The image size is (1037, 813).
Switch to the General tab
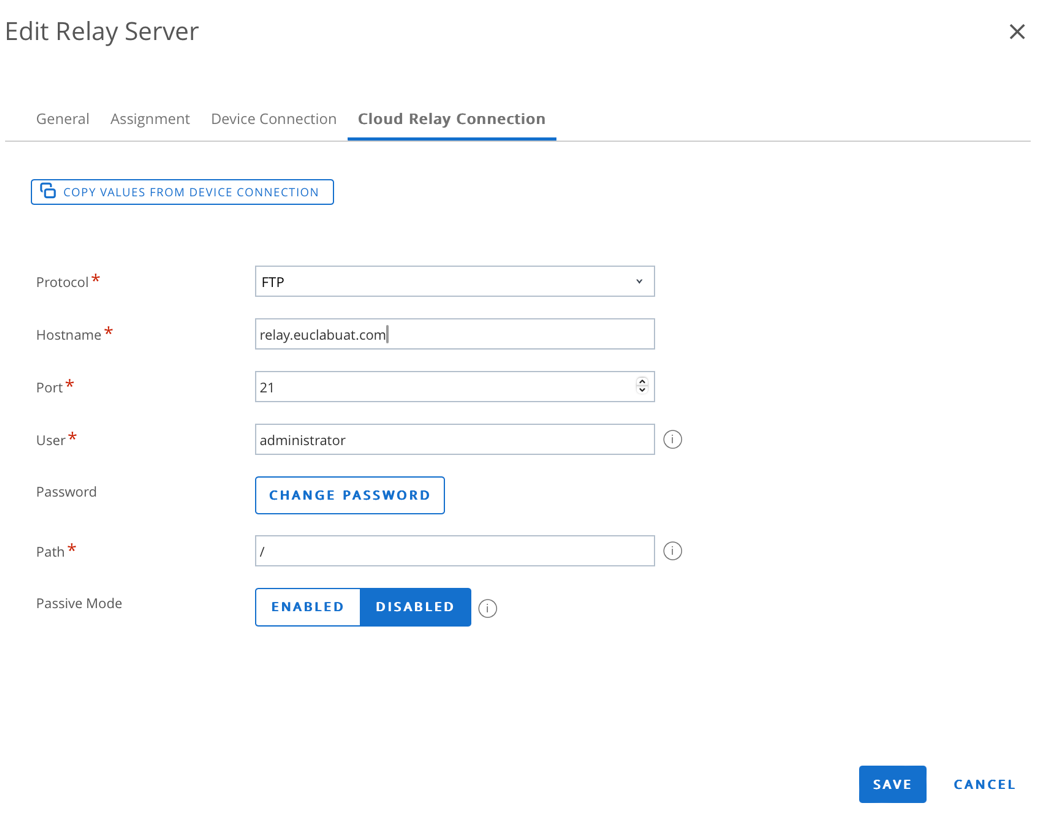click(62, 119)
